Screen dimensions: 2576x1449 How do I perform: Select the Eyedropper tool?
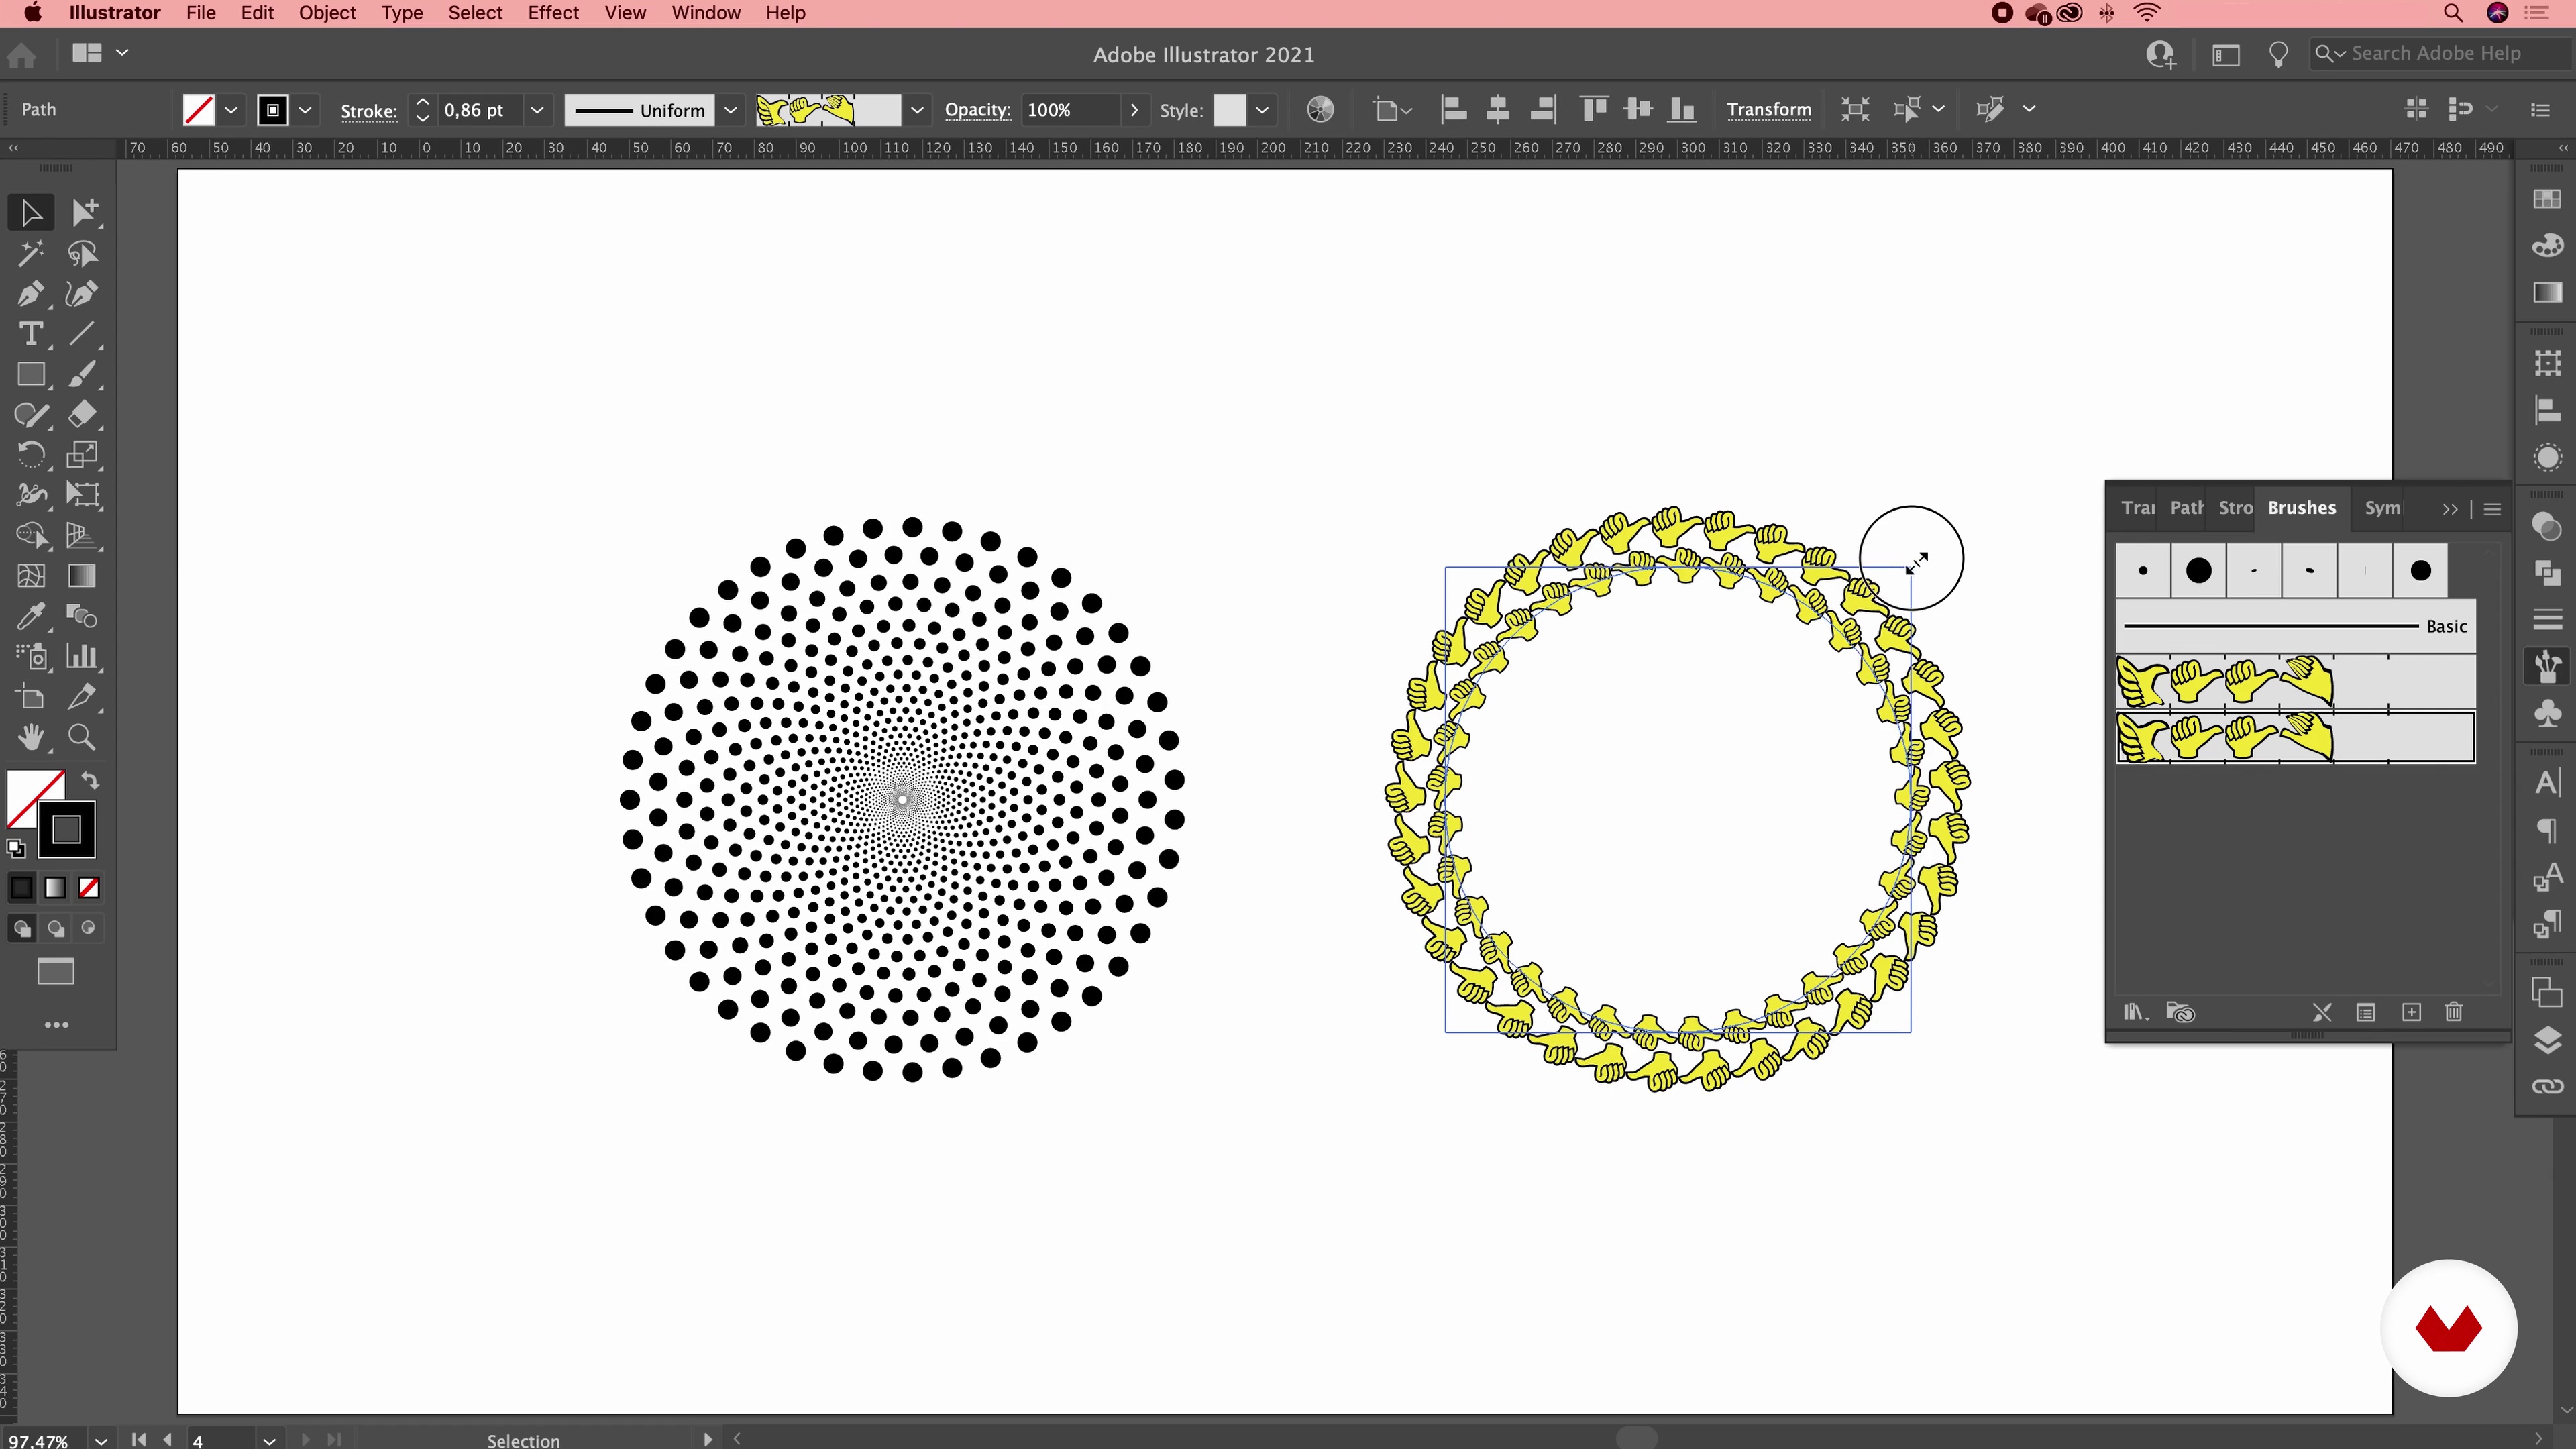[x=30, y=616]
